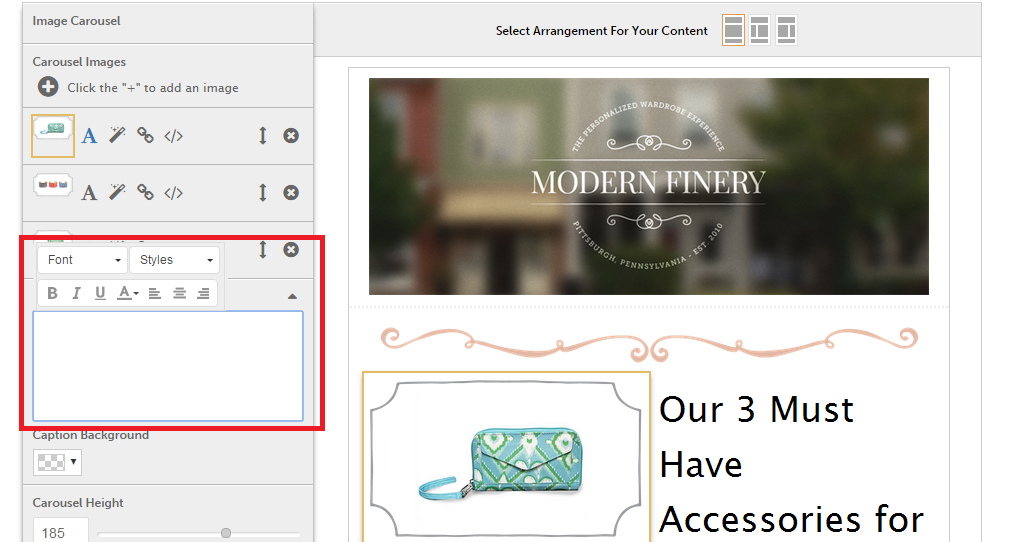
Task: Choose the second content arrangement layout
Action: pos(759,30)
